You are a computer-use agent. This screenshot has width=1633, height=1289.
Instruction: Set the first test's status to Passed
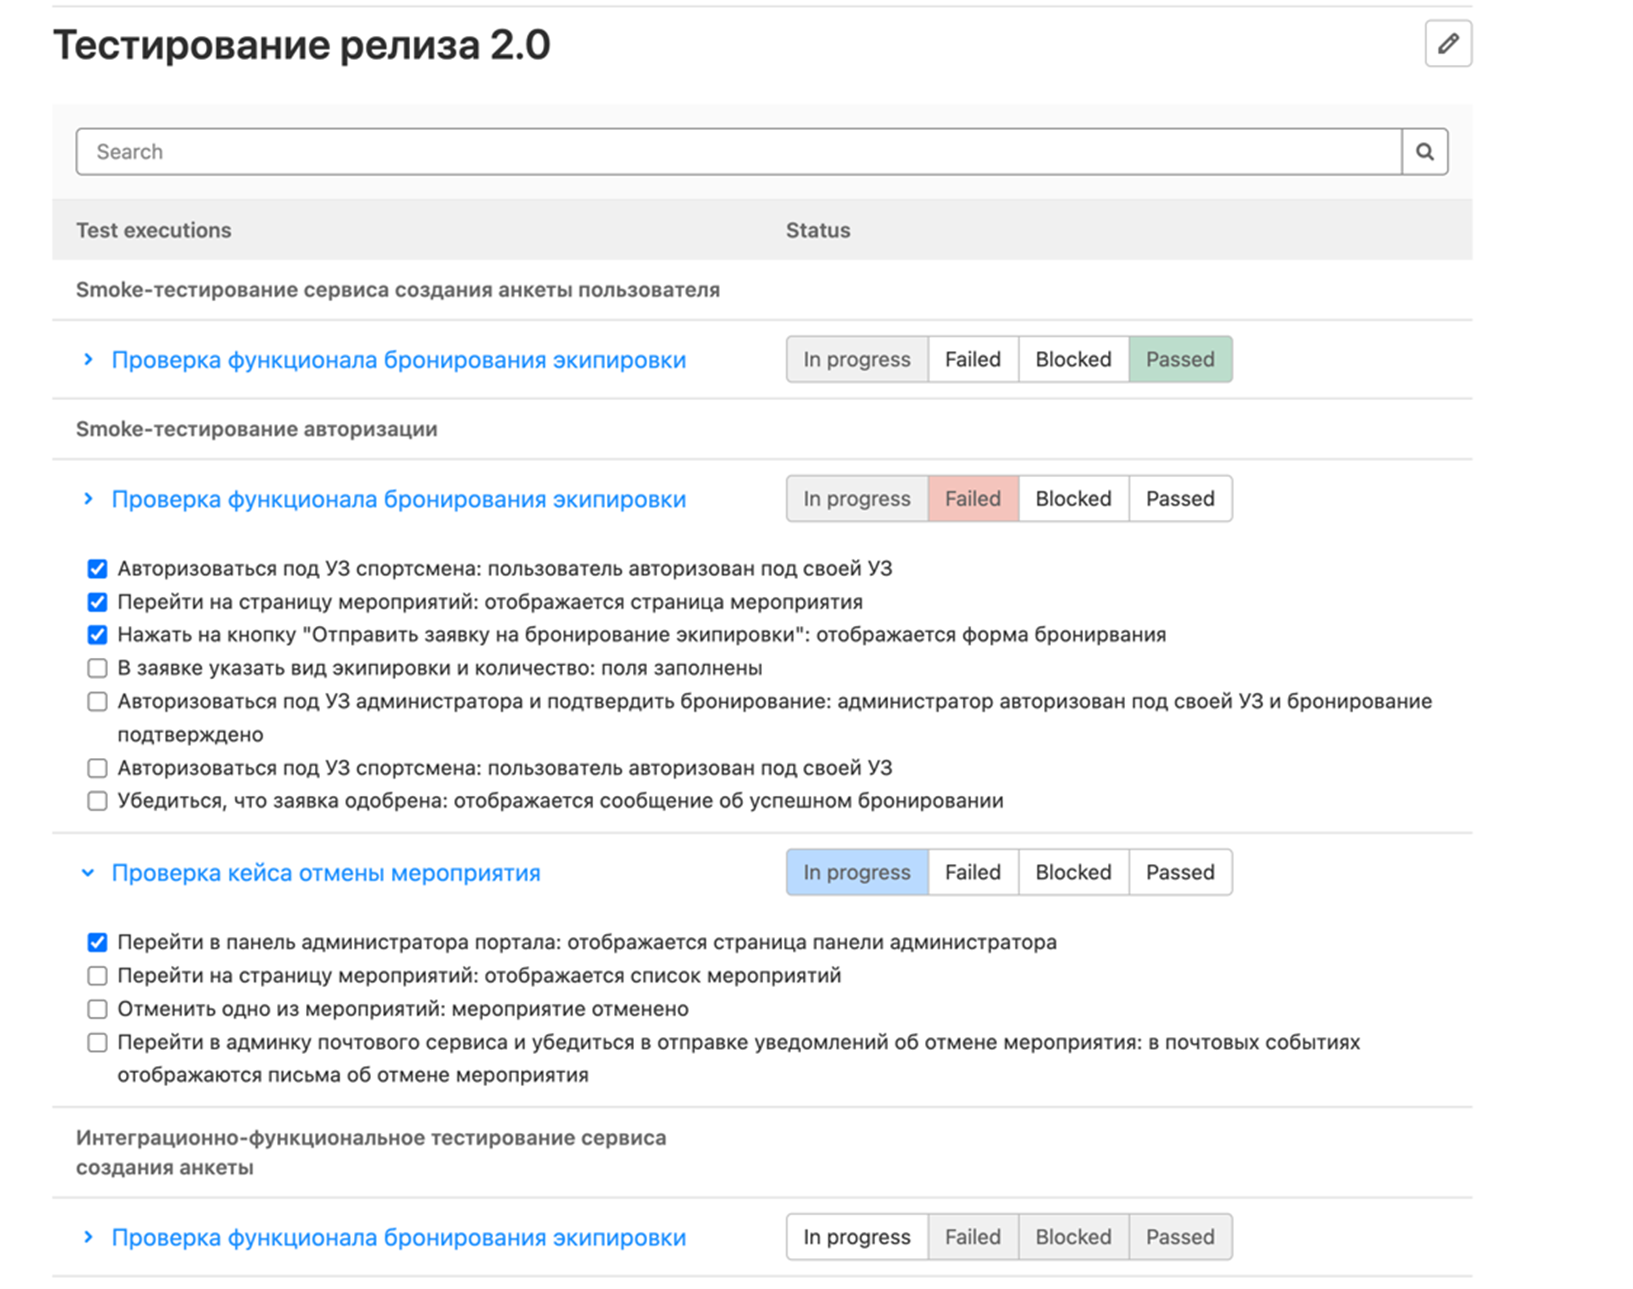[1180, 359]
